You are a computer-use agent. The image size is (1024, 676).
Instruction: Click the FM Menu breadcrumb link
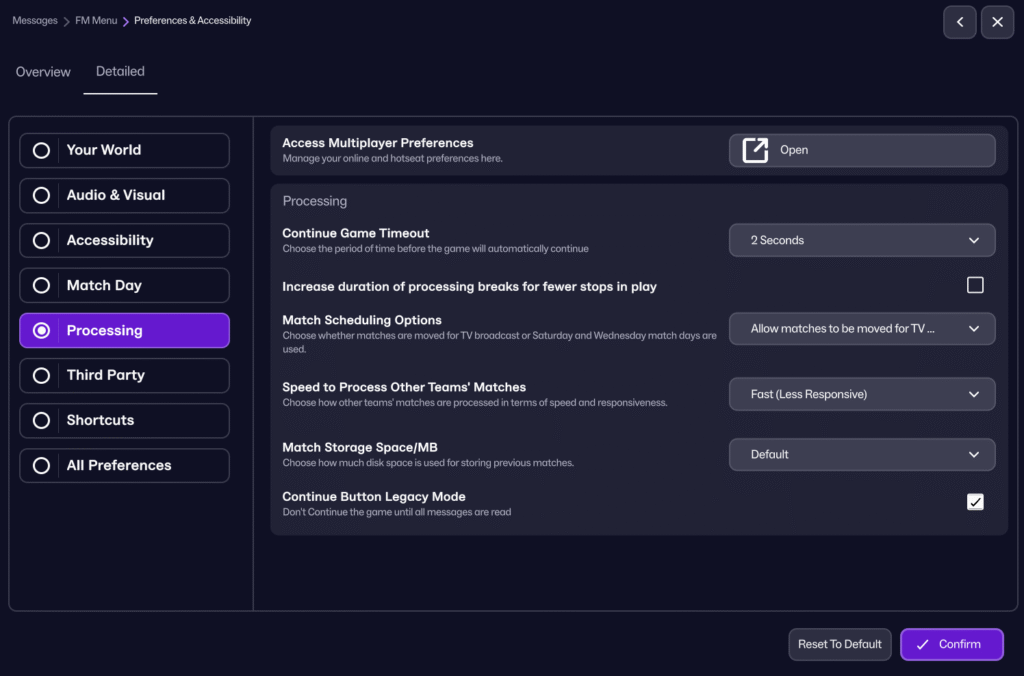pyautogui.click(x=96, y=20)
